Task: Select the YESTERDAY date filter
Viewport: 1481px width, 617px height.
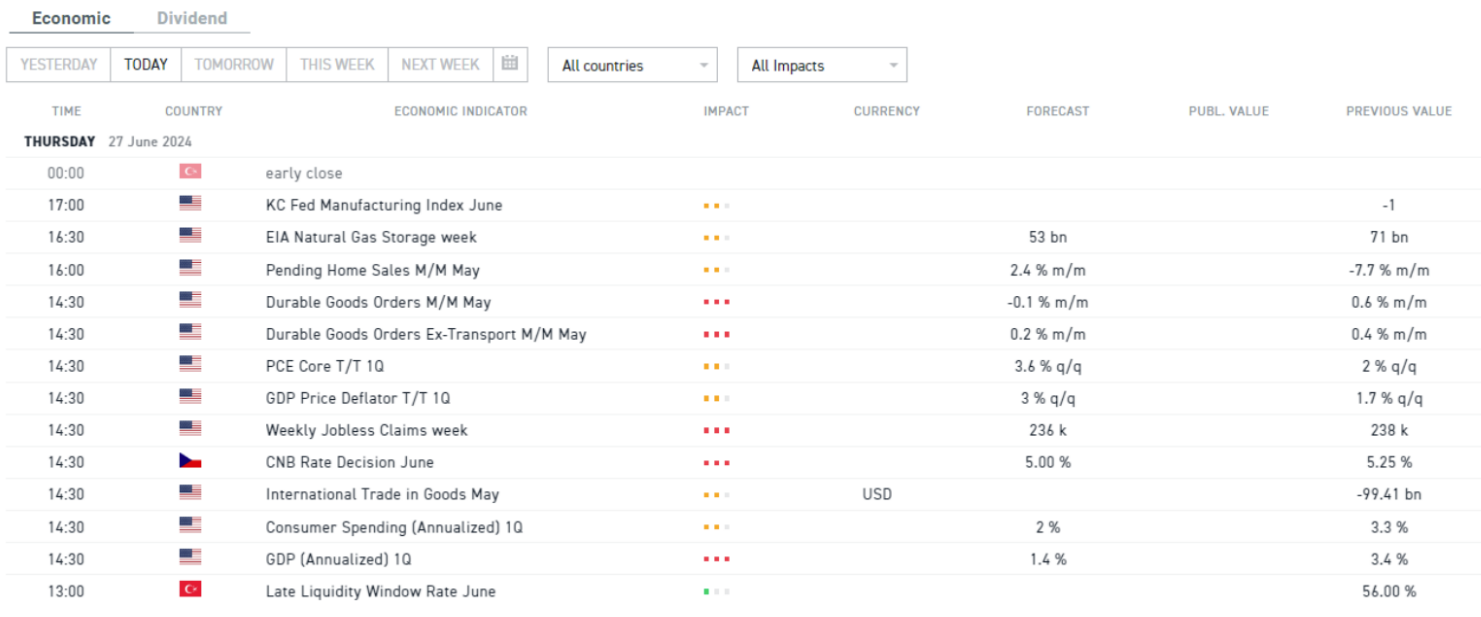Action: (x=59, y=65)
